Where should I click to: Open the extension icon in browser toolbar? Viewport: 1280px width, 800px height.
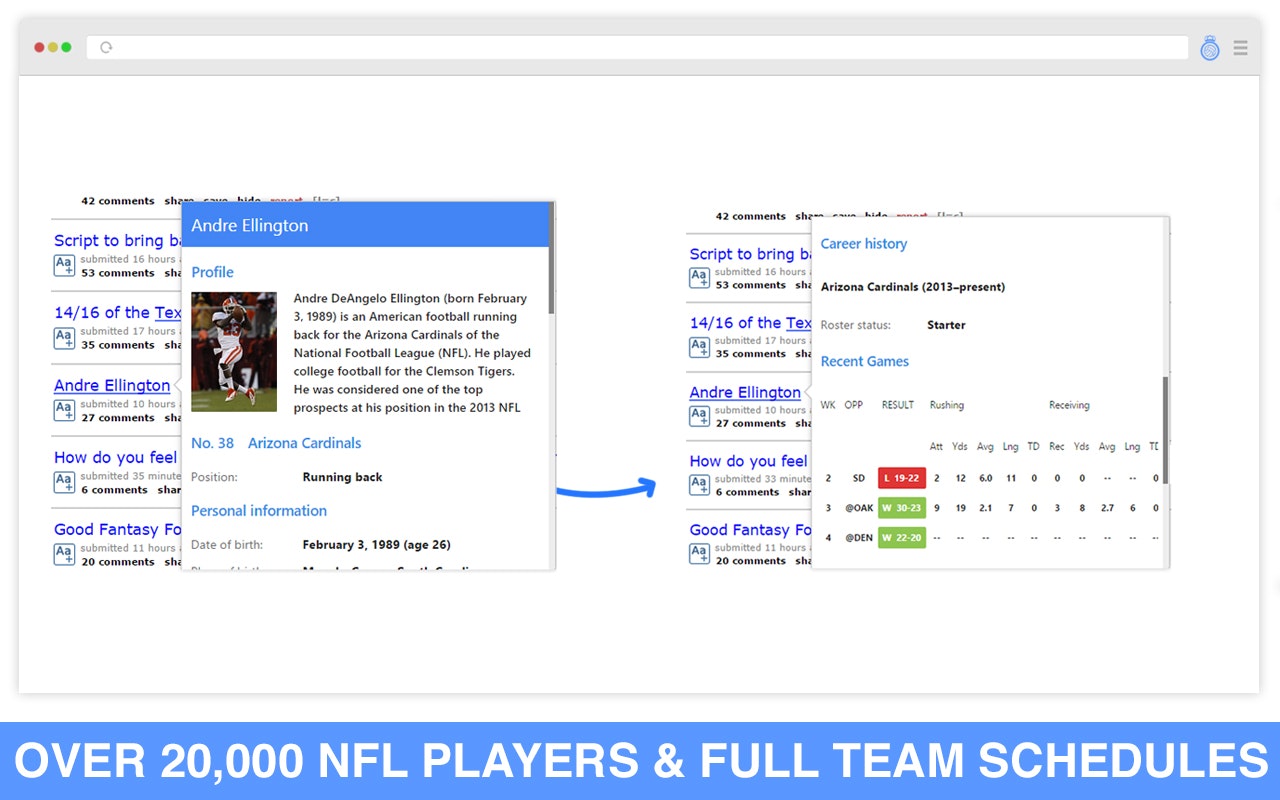(x=1210, y=47)
